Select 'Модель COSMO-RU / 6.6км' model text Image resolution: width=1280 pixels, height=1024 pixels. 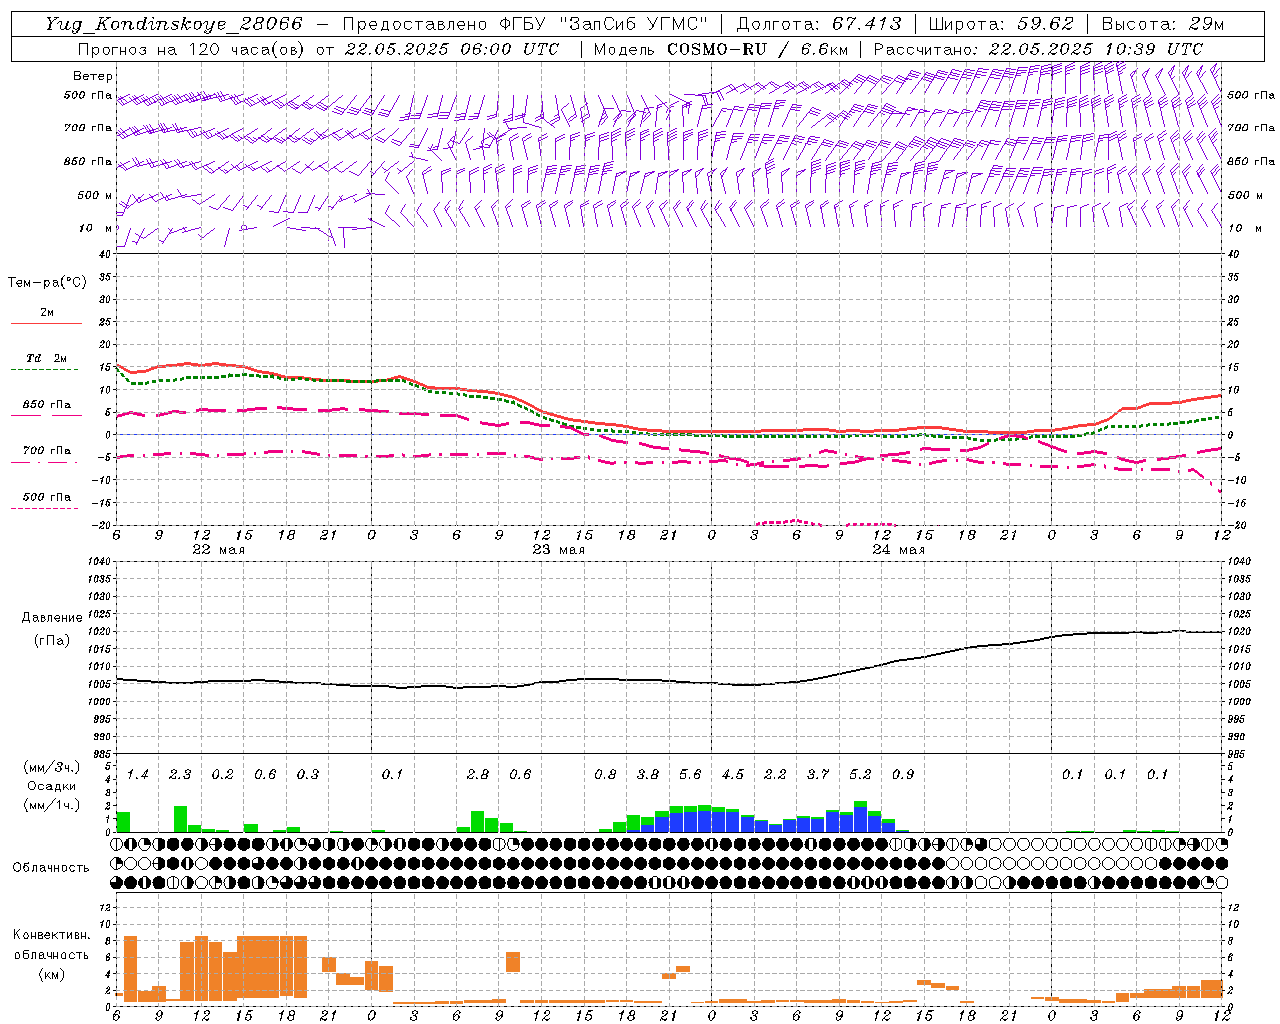point(720,49)
